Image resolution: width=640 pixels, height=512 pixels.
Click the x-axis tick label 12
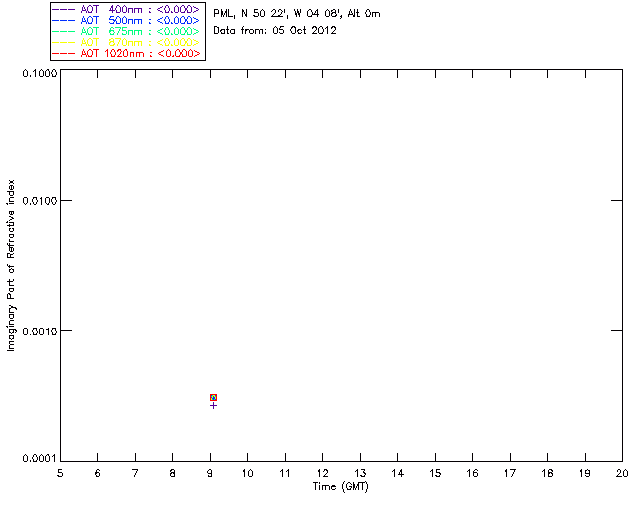point(322,472)
